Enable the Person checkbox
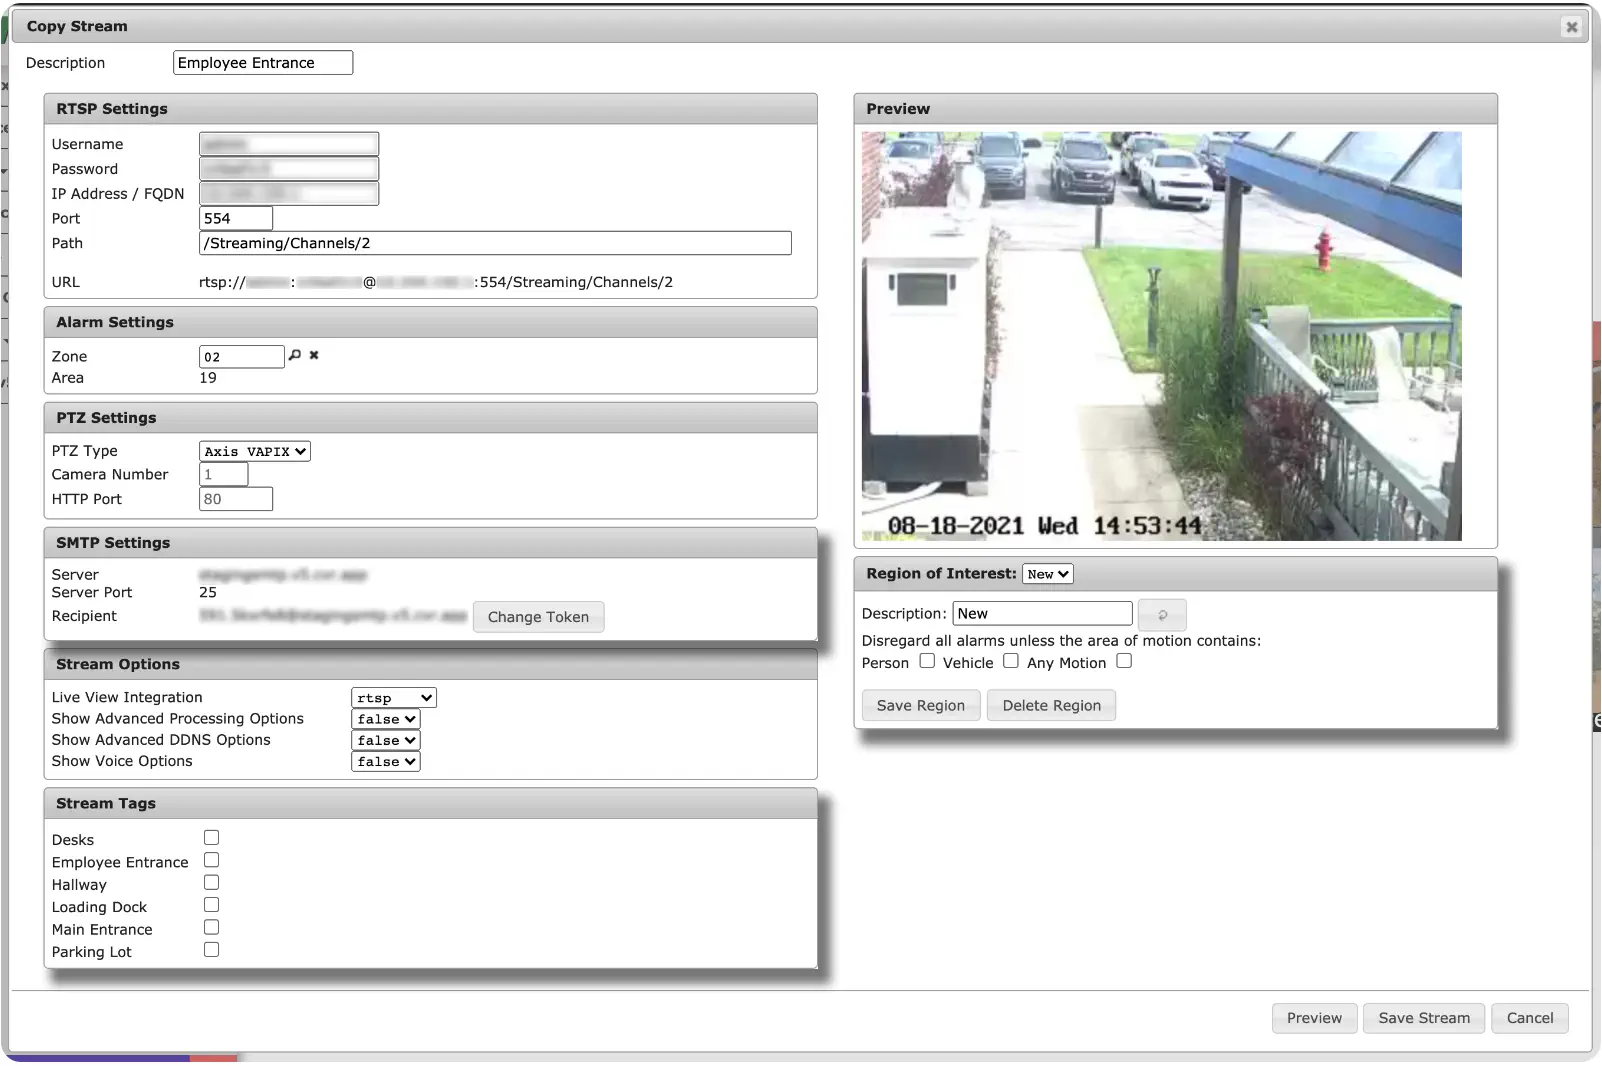The height and width of the screenshot is (1066, 1602). (927, 661)
